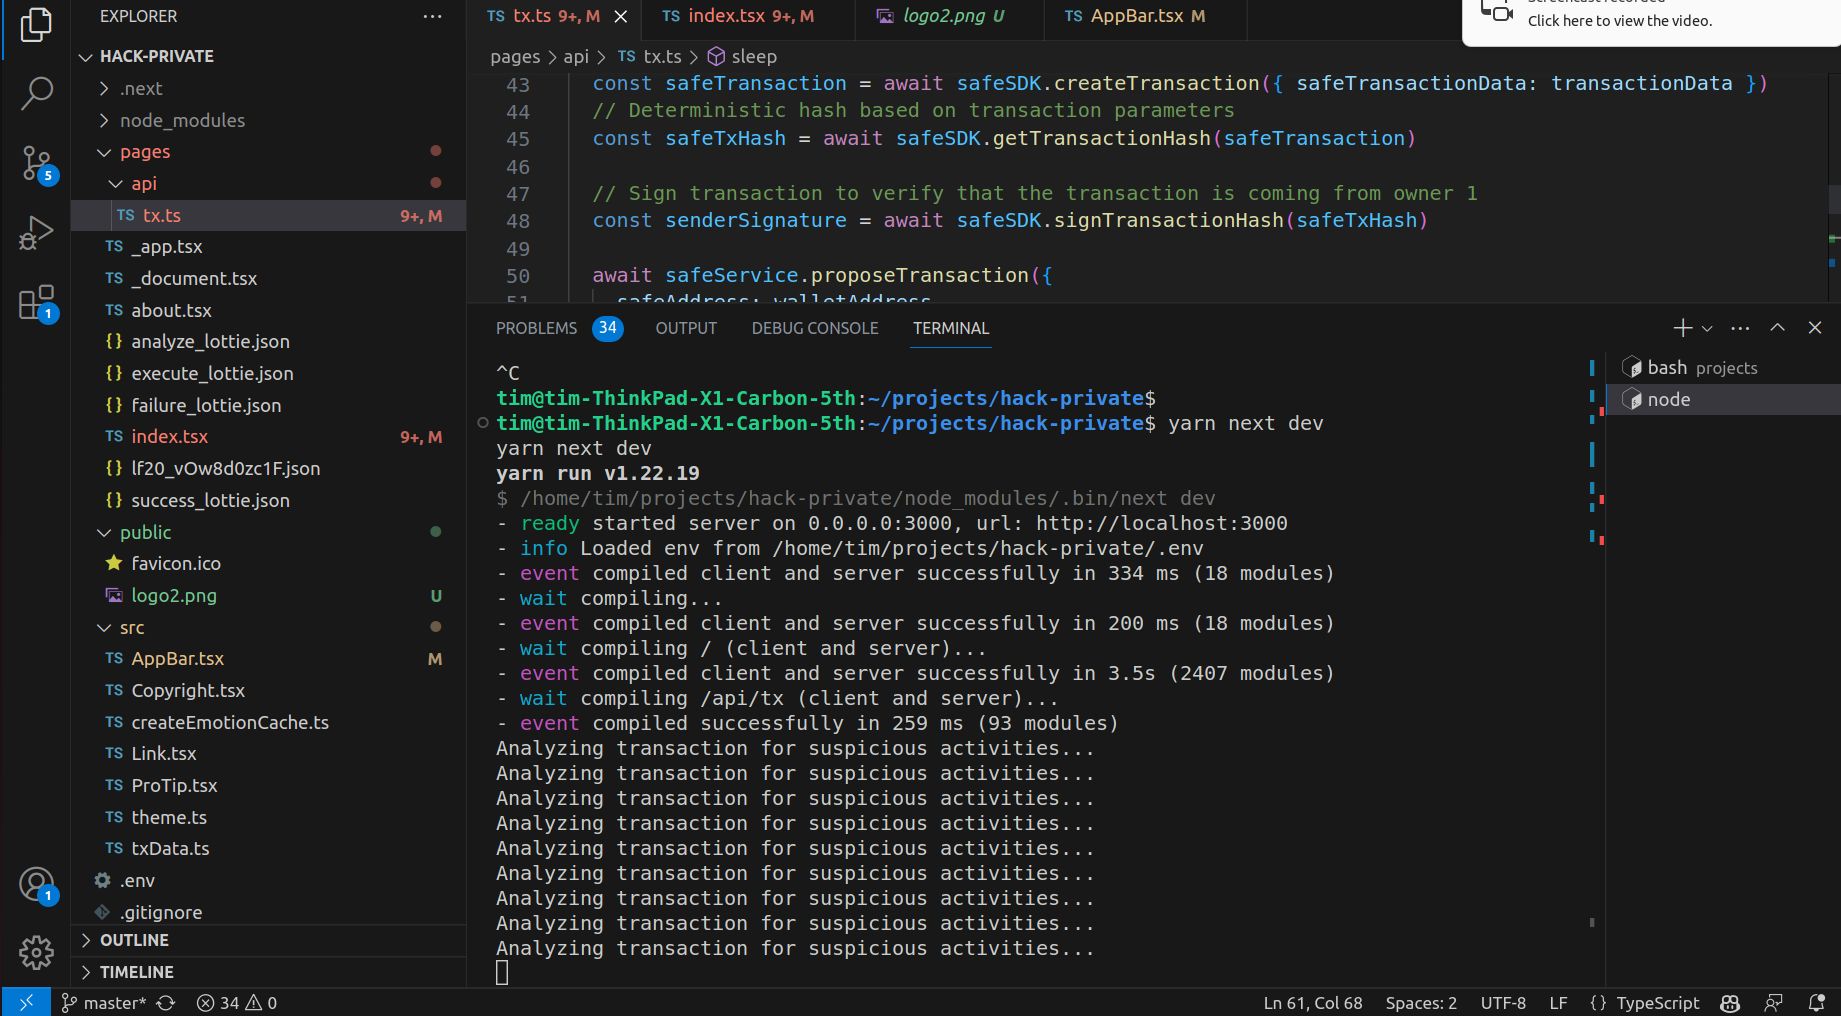The image size is (1841, 1016).
Task: Open analyze_lottie.json file
Action: coord(268,341)
